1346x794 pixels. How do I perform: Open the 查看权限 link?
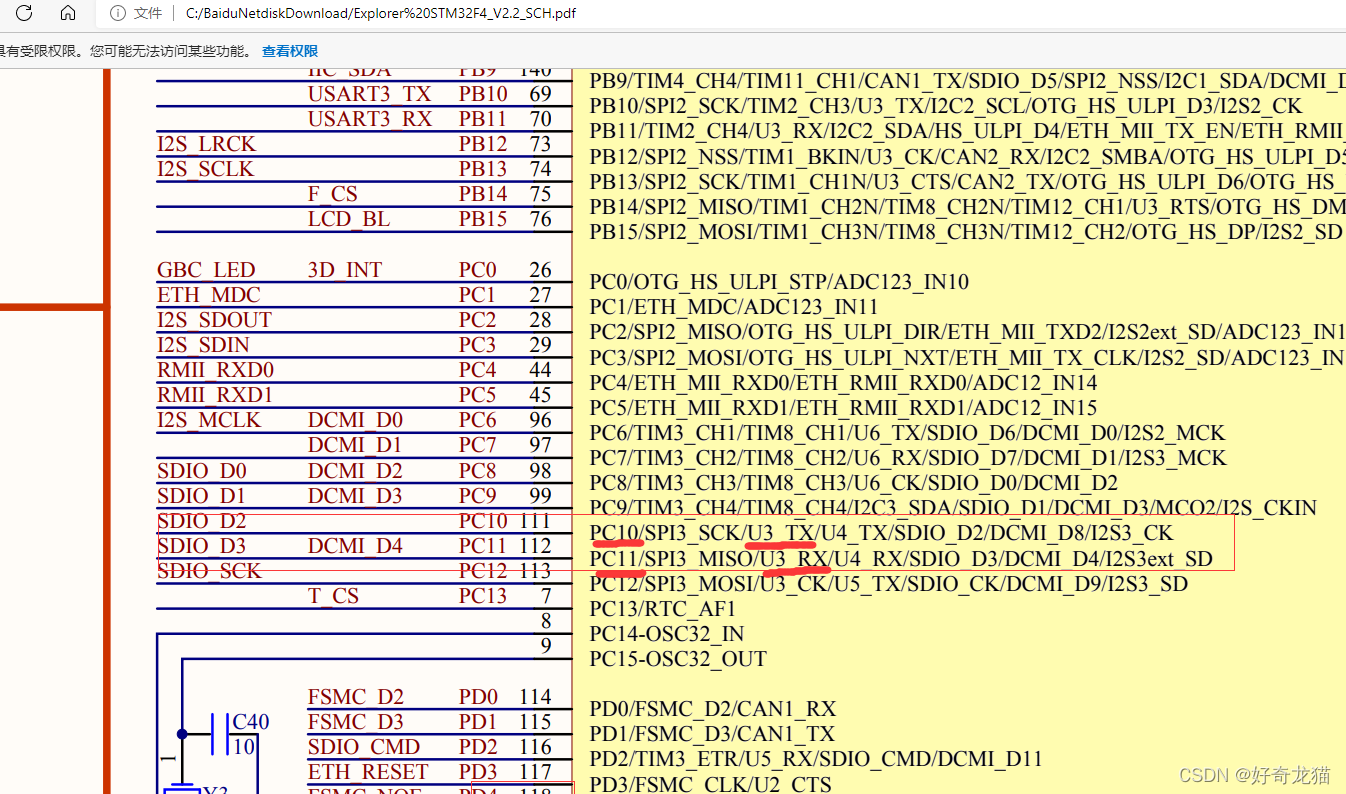click(290, 51)
